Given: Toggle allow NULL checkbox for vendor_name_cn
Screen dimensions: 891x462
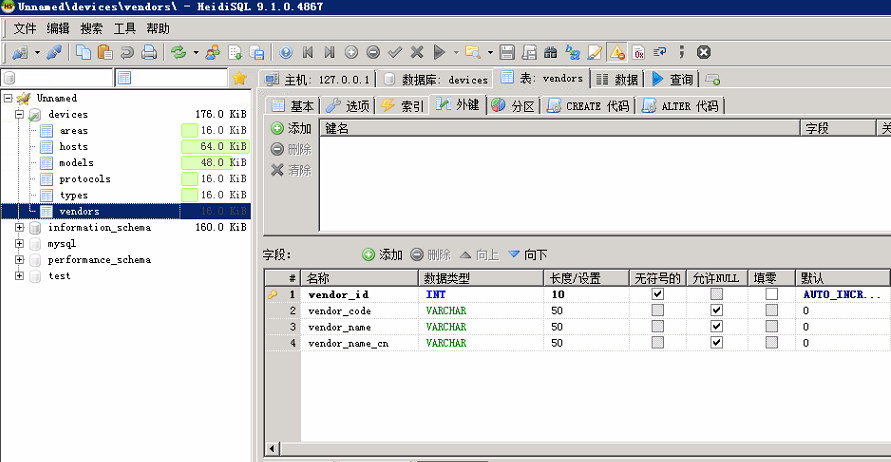Looking at the screenshot, I should 717,343.
